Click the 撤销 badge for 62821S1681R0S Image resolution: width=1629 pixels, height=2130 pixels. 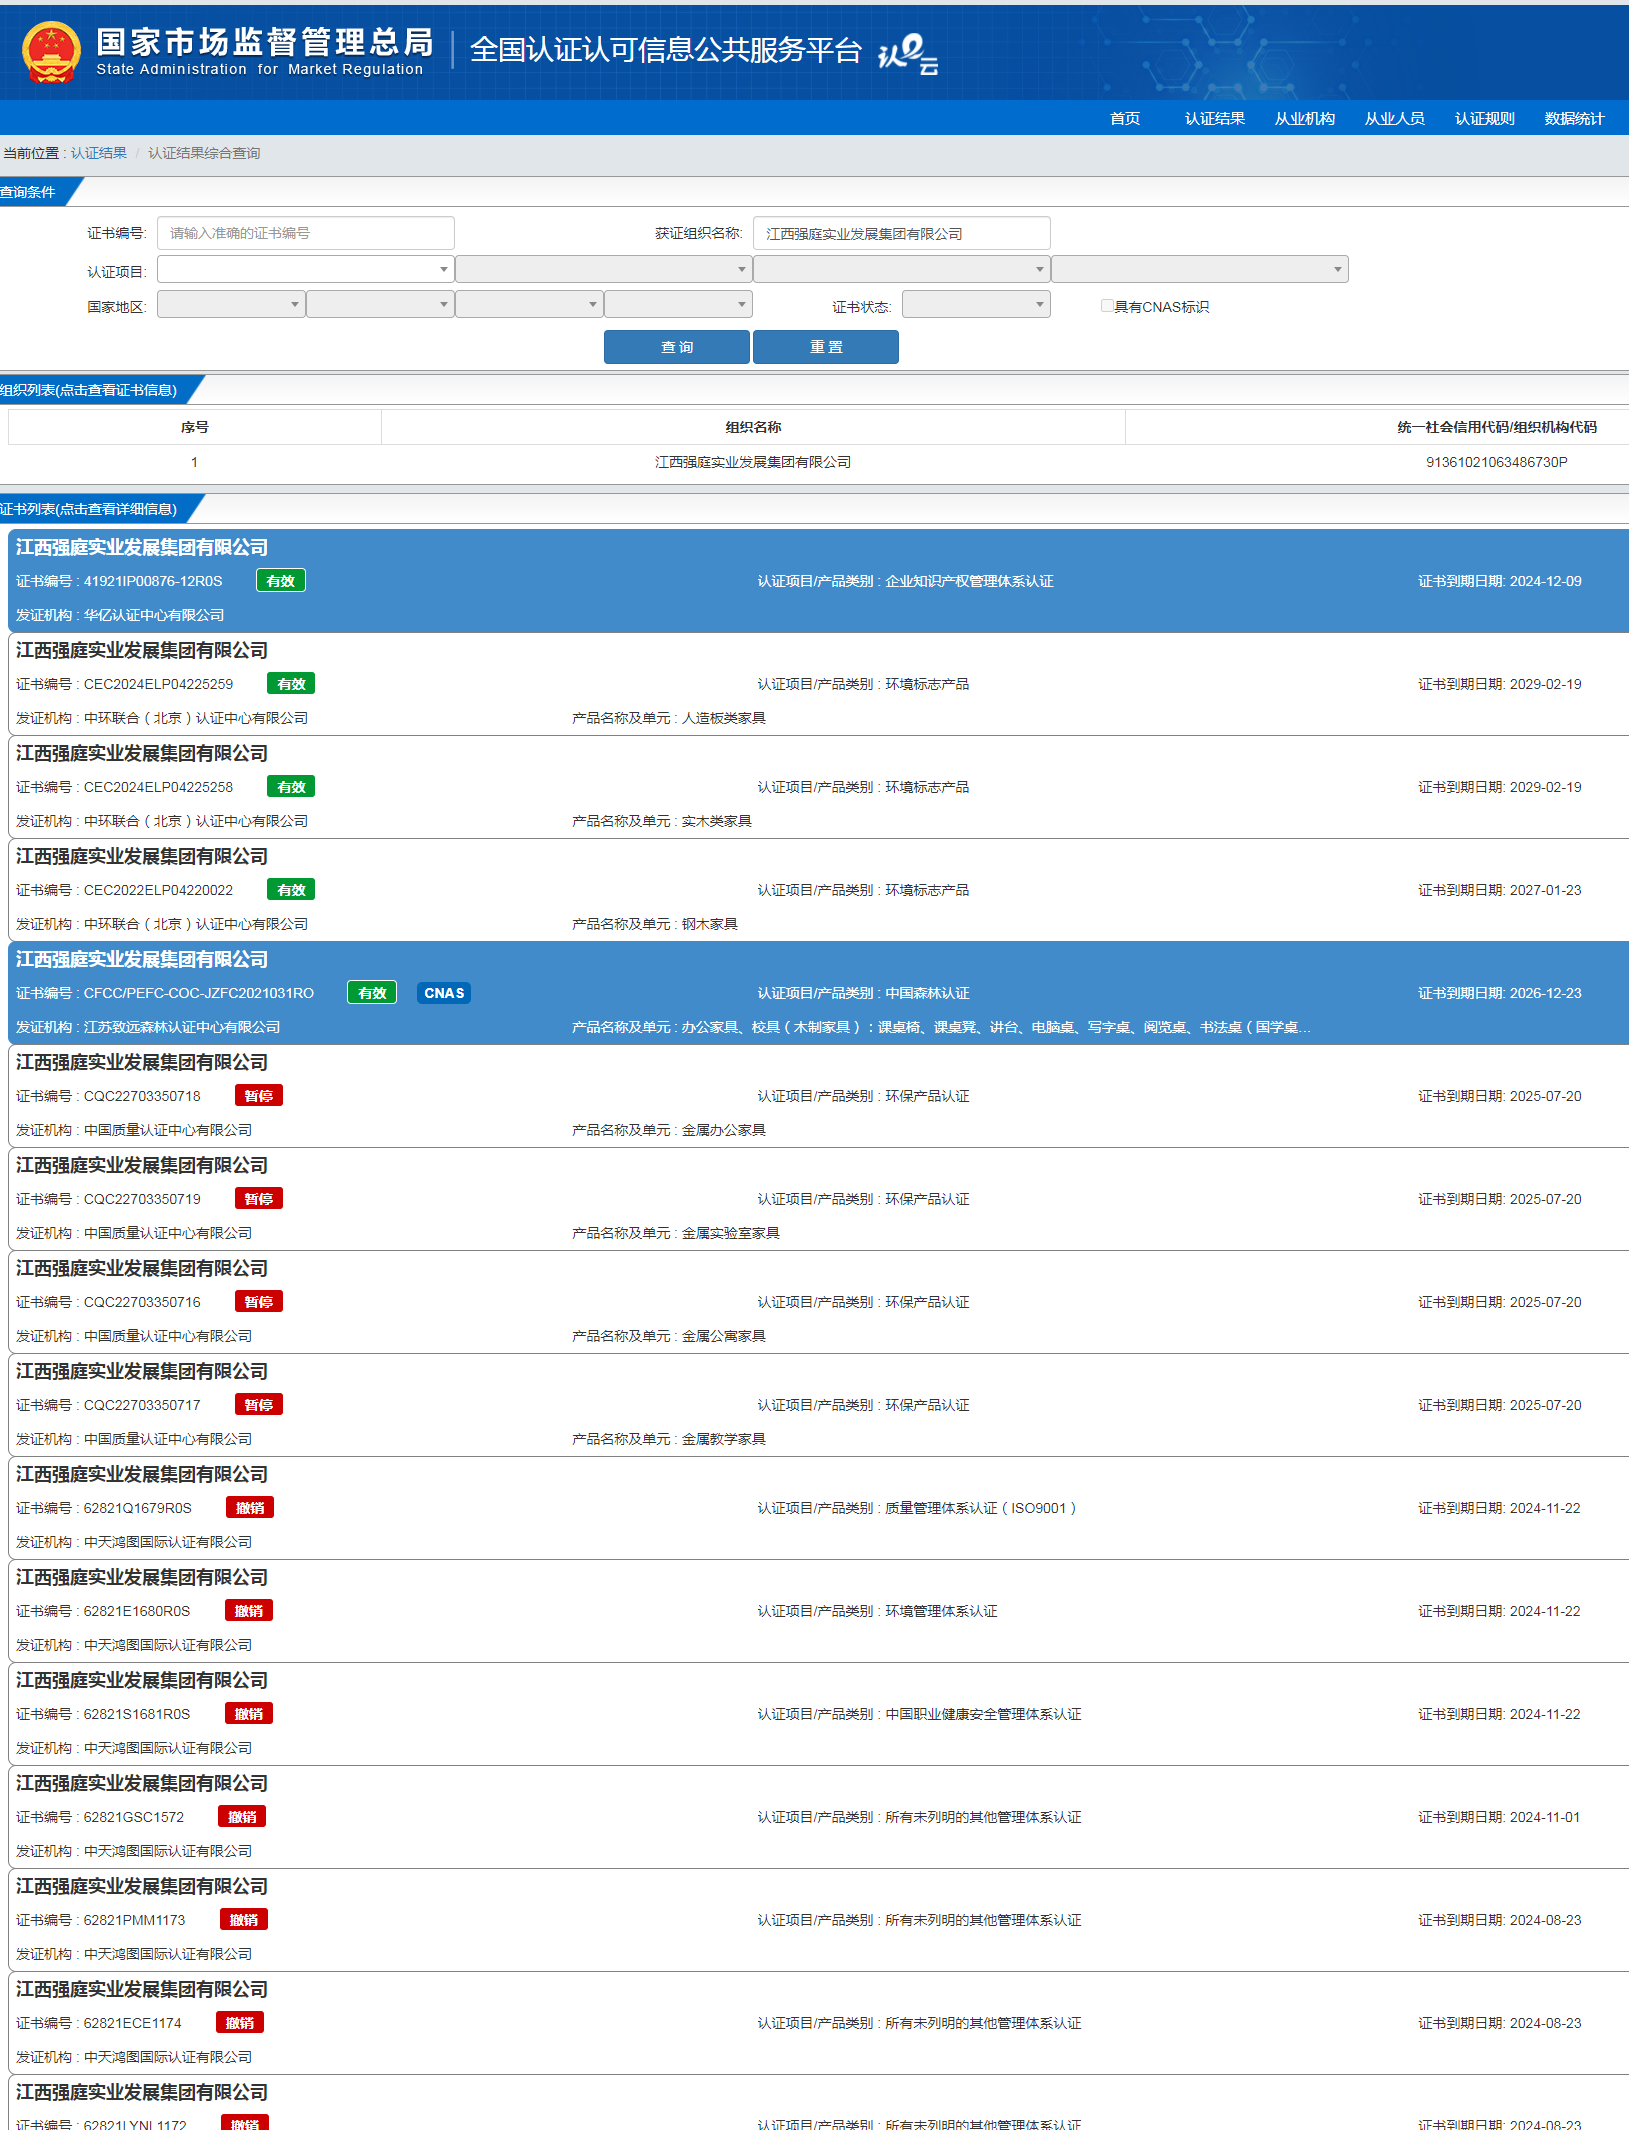click(x=249, y=1714)
